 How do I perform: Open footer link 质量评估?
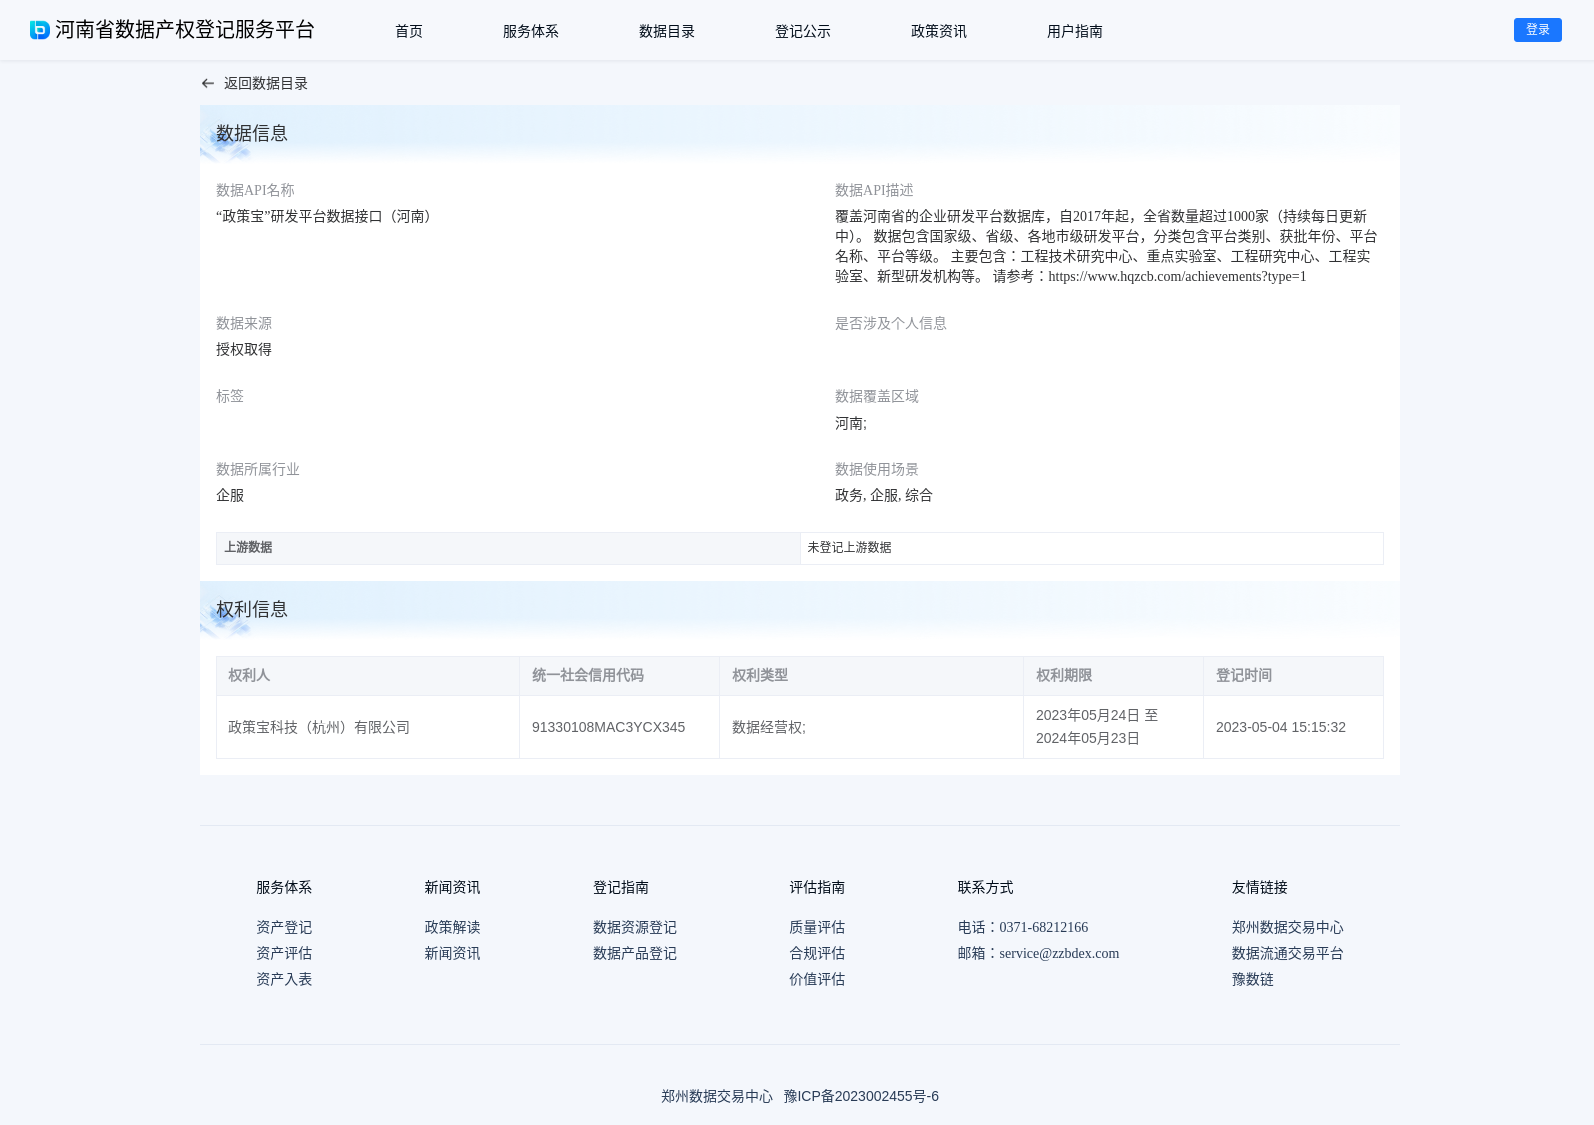point(817,928)
